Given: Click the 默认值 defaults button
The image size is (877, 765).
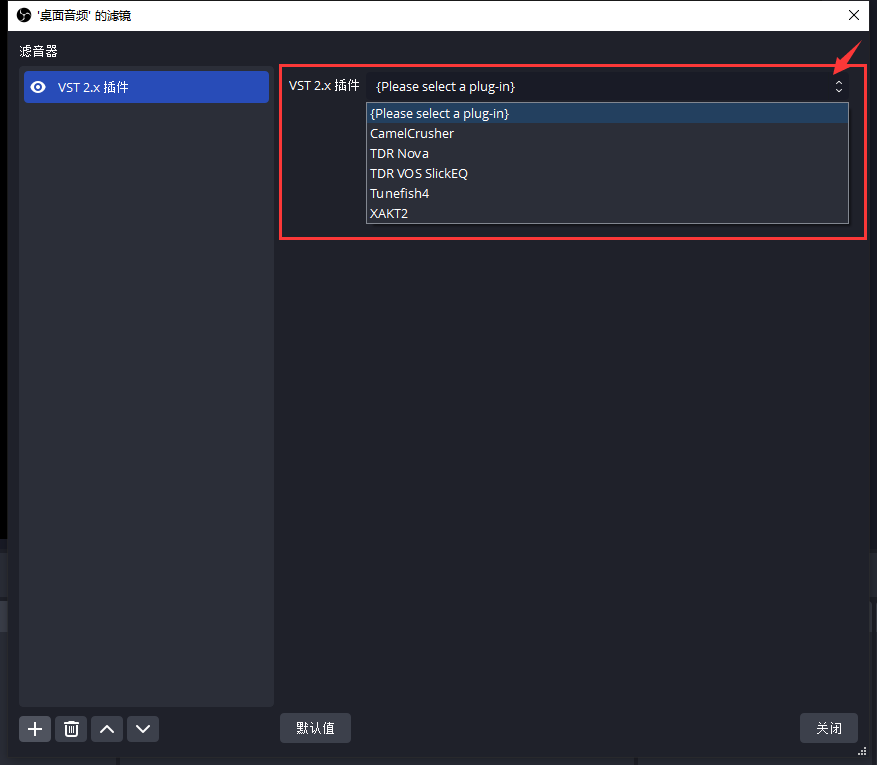Looking at the screenshot, I should pos(315,728).
